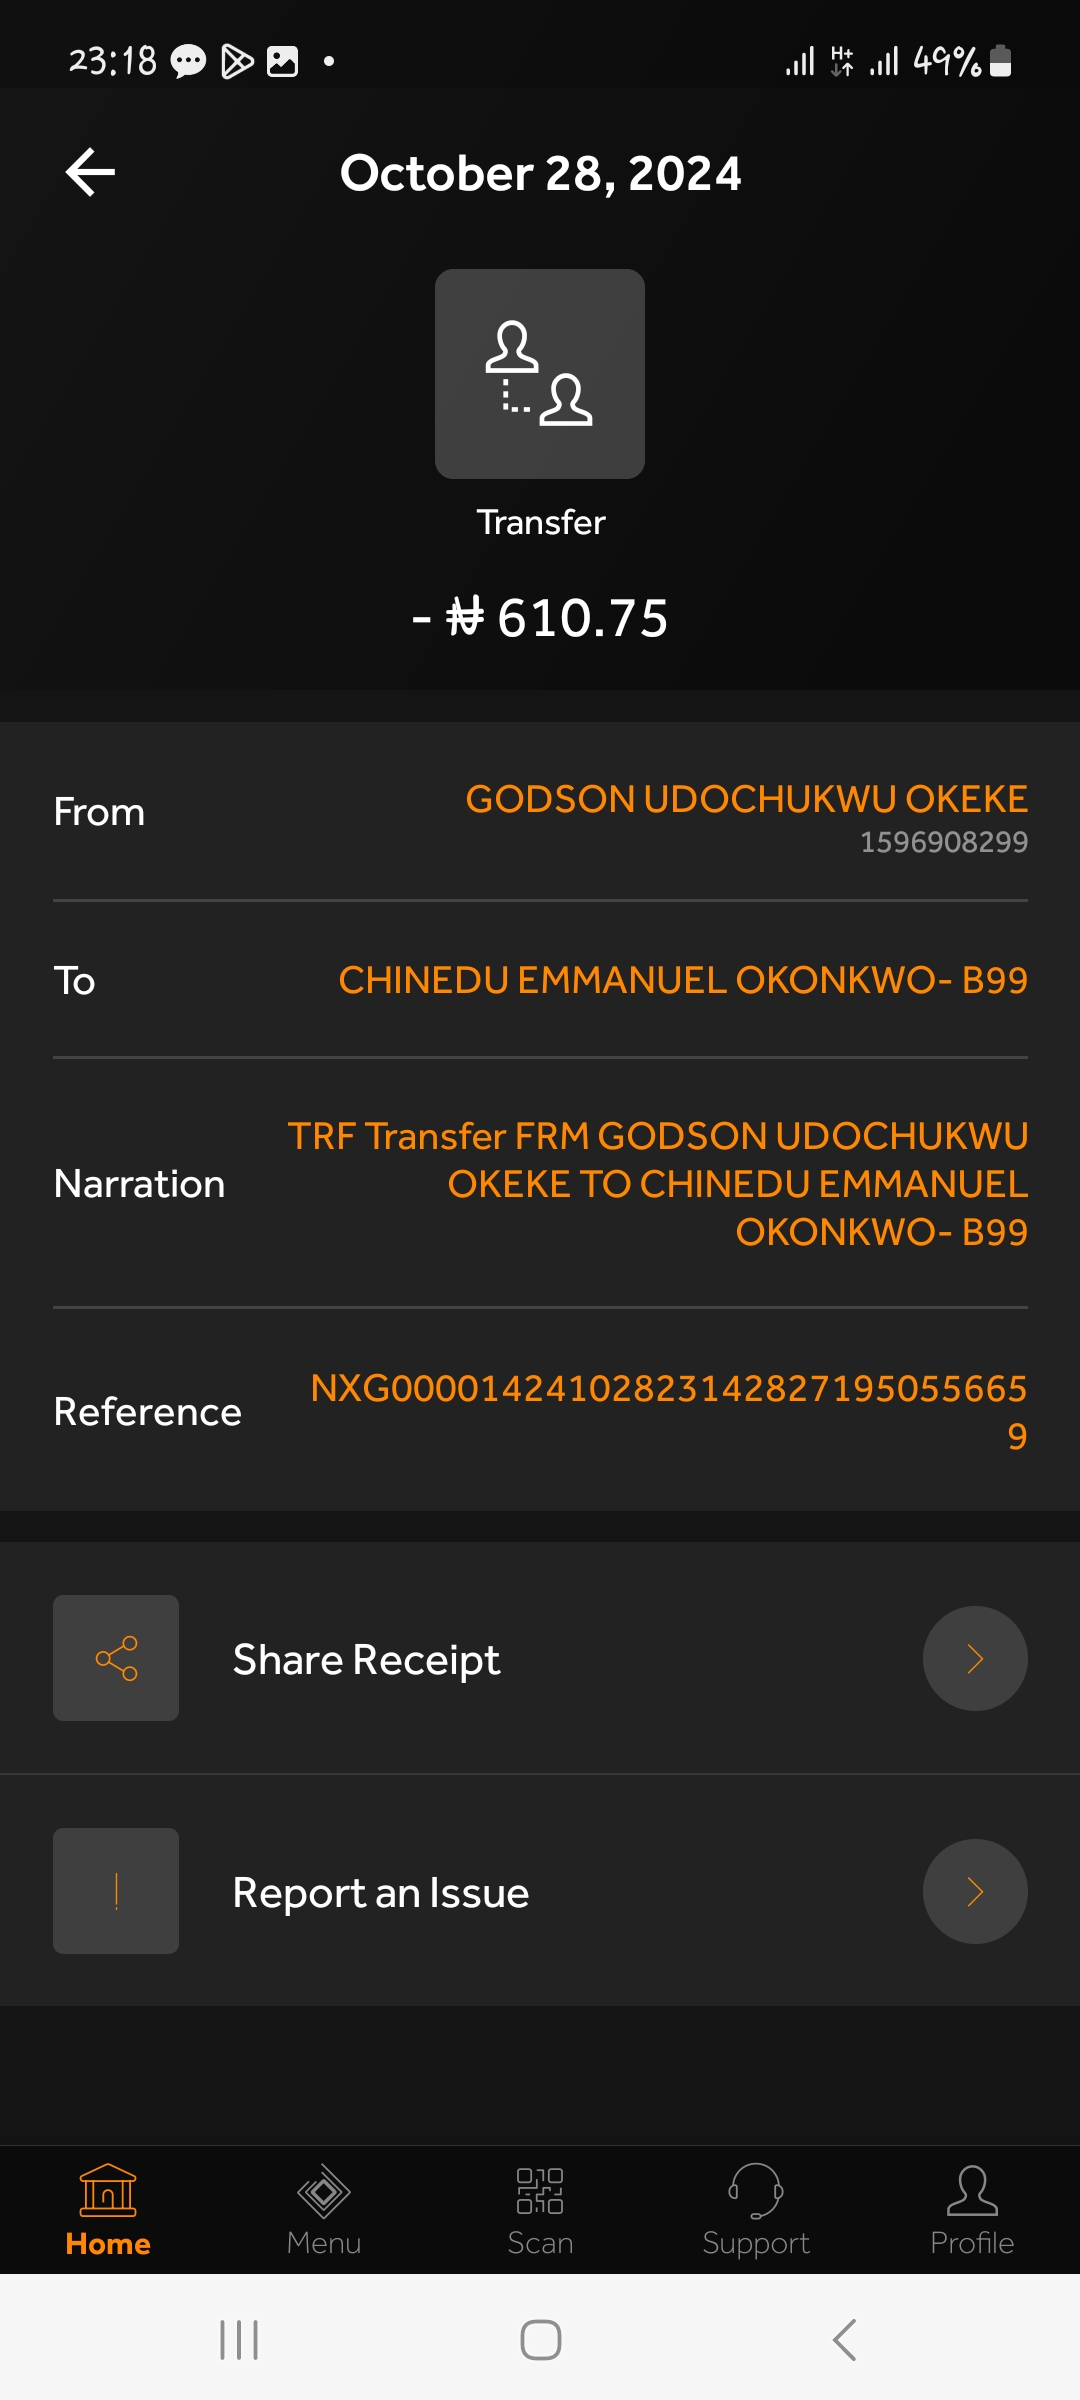Screen dimensions: 1080x2400
Task: Tap the Transfer type icon
Action: point(540,374)
